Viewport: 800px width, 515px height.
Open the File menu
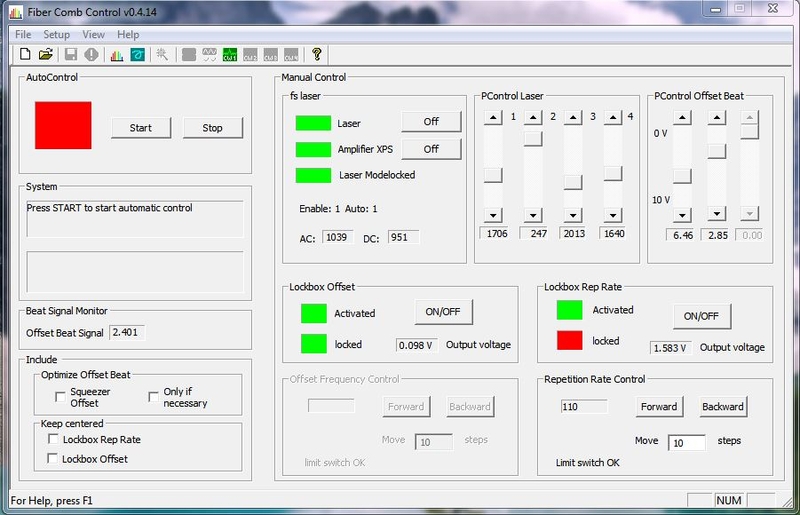pyautogui.click(x=23, y=34)
